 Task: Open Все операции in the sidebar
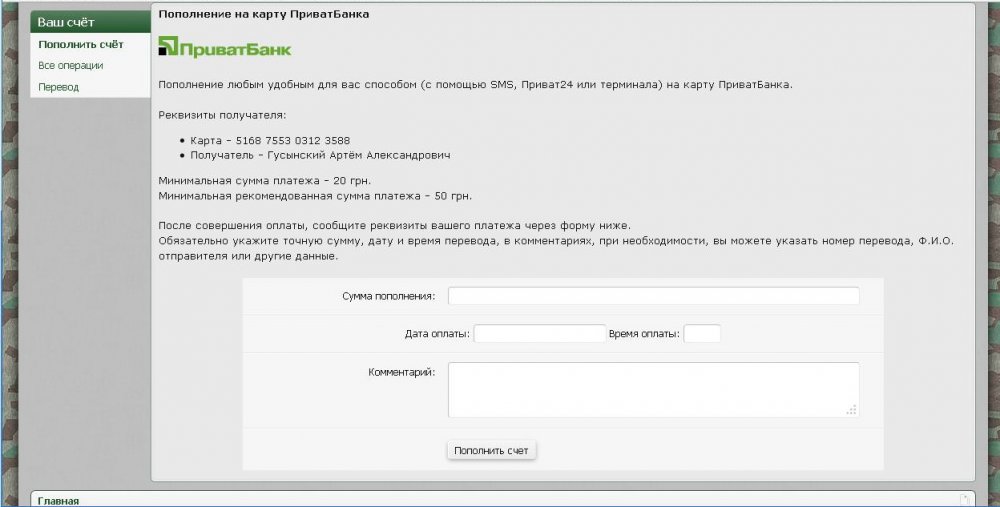pyautogui.click(x=70, y=66)
